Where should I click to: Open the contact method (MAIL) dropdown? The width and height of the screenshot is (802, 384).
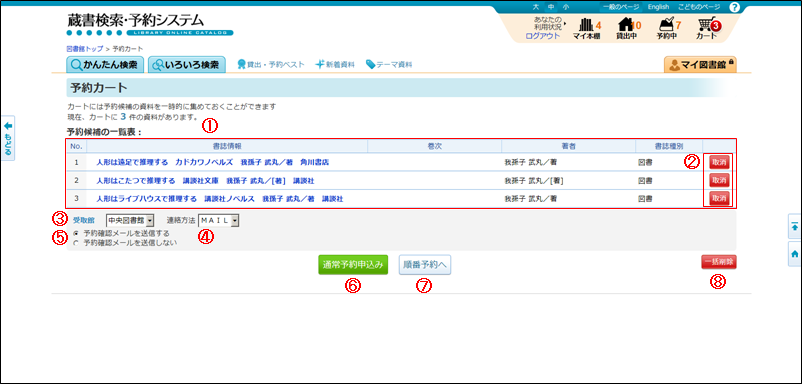point(219,220)
